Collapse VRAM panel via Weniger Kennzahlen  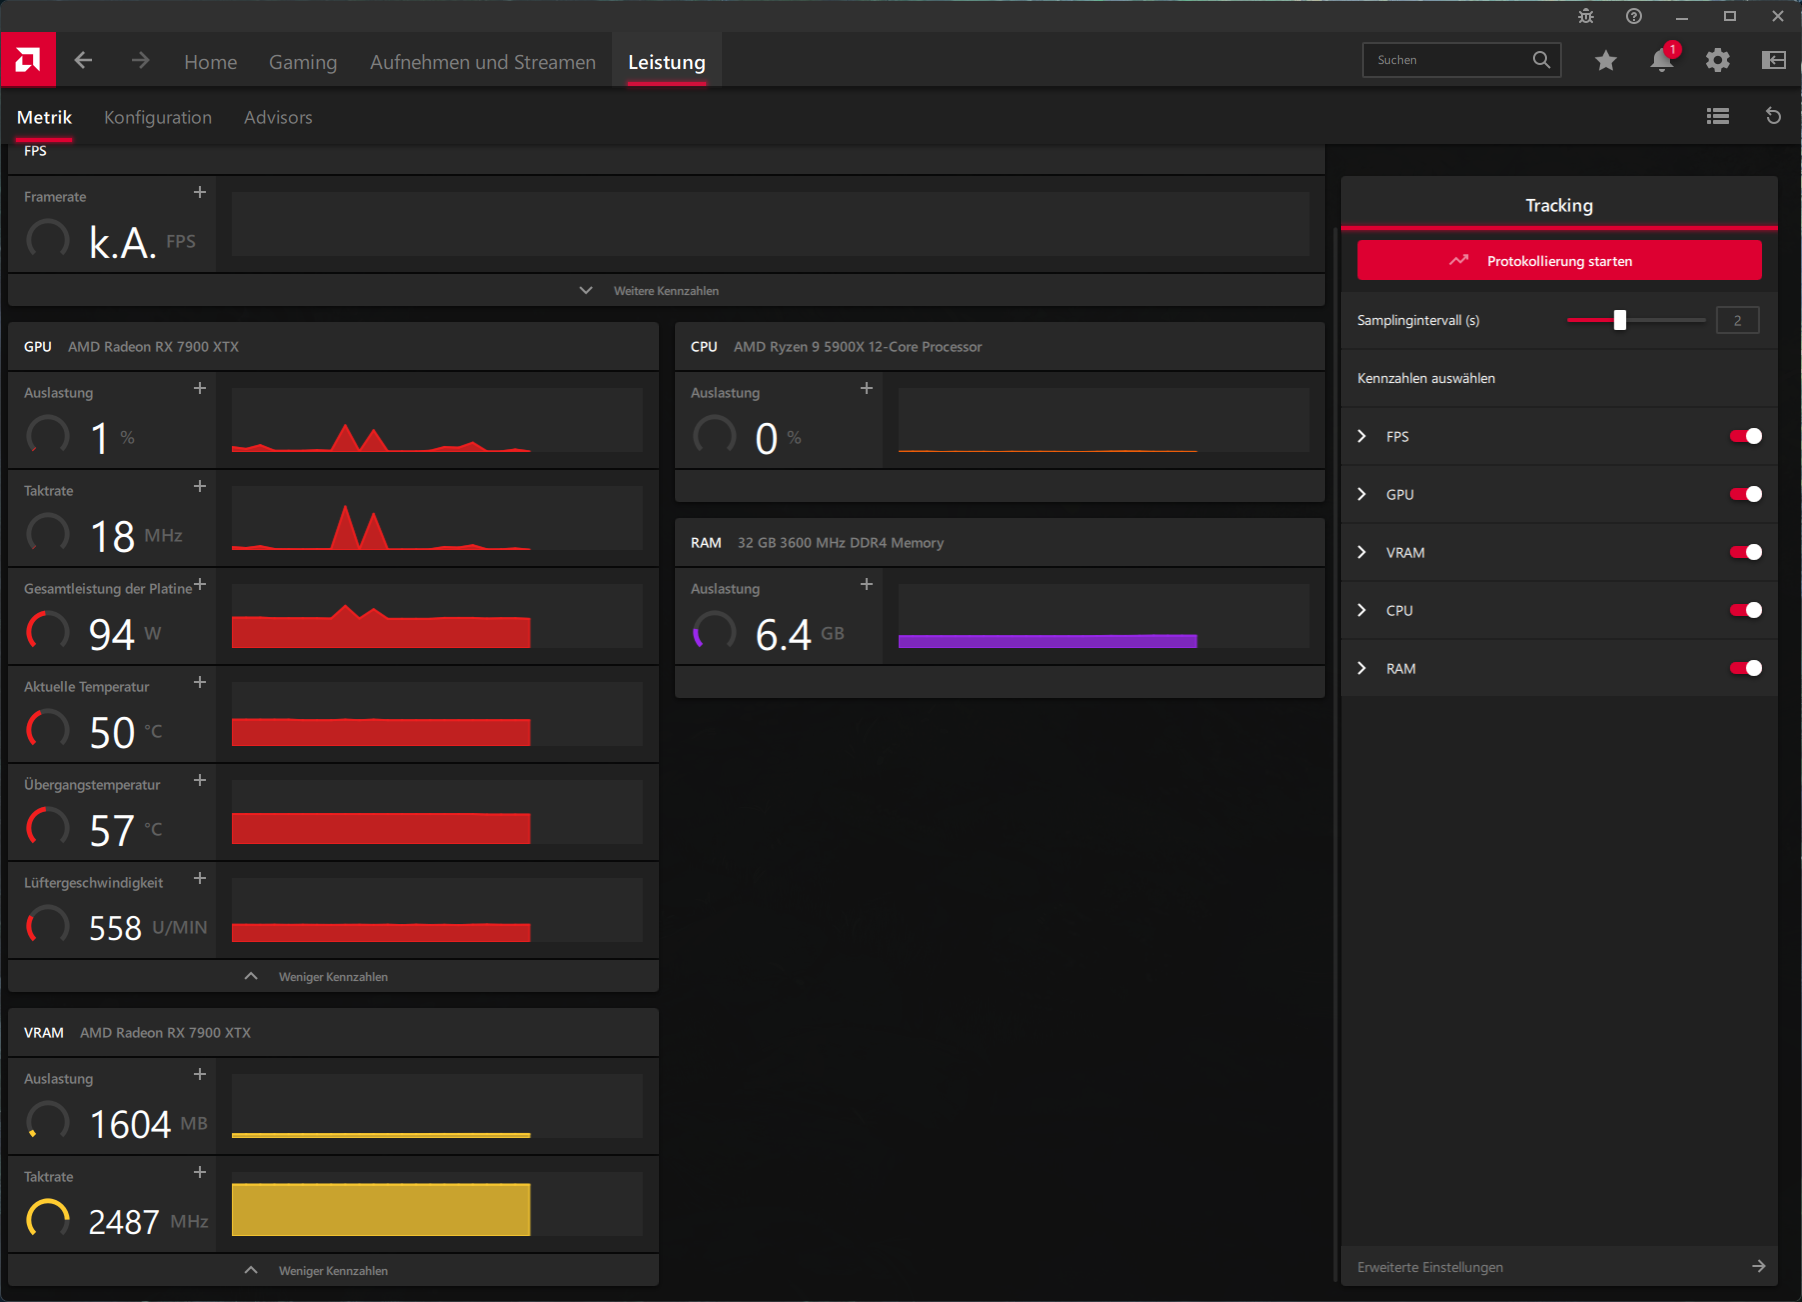pyautogui.click(x=333, y=1270)
